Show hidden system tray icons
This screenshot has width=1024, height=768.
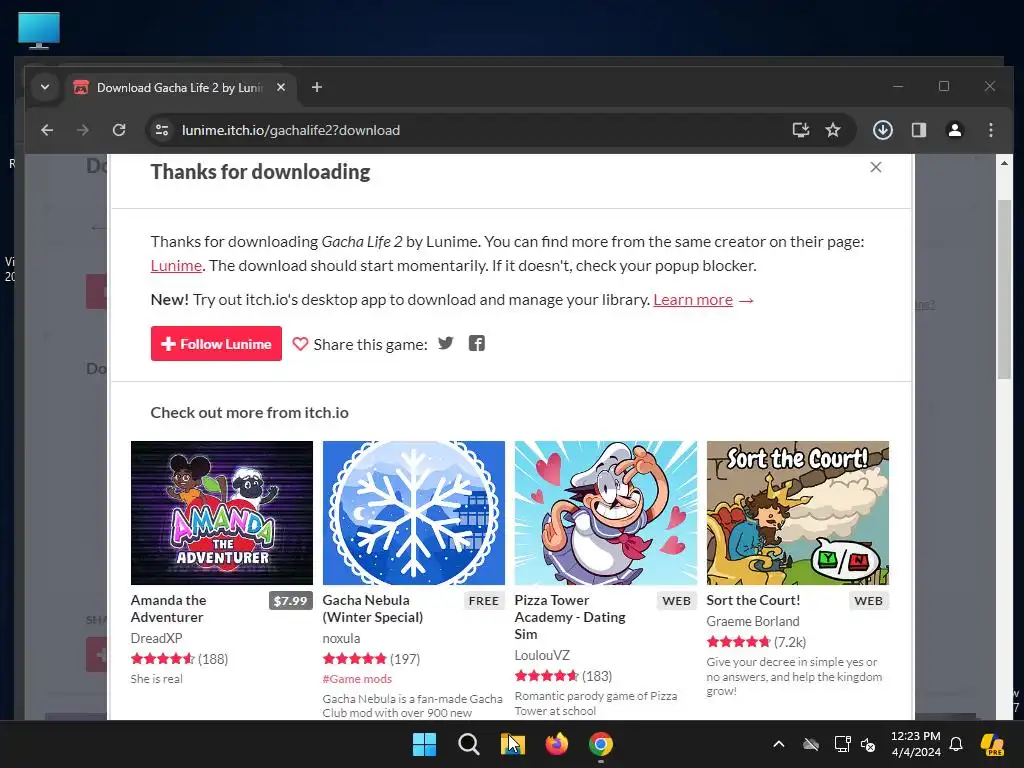tap(778, 744)
